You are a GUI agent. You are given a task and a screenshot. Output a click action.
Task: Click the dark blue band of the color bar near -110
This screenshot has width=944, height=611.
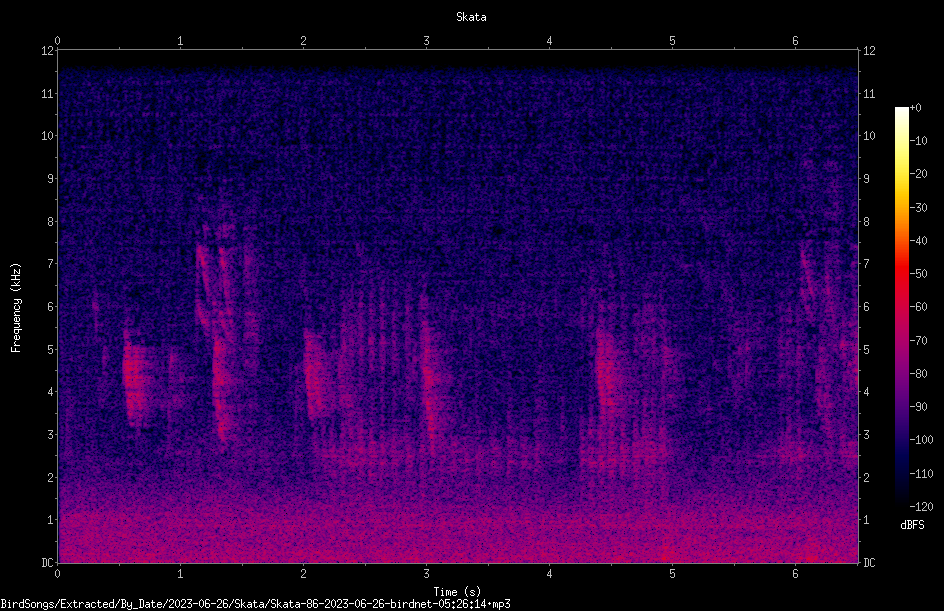[901, 473]
